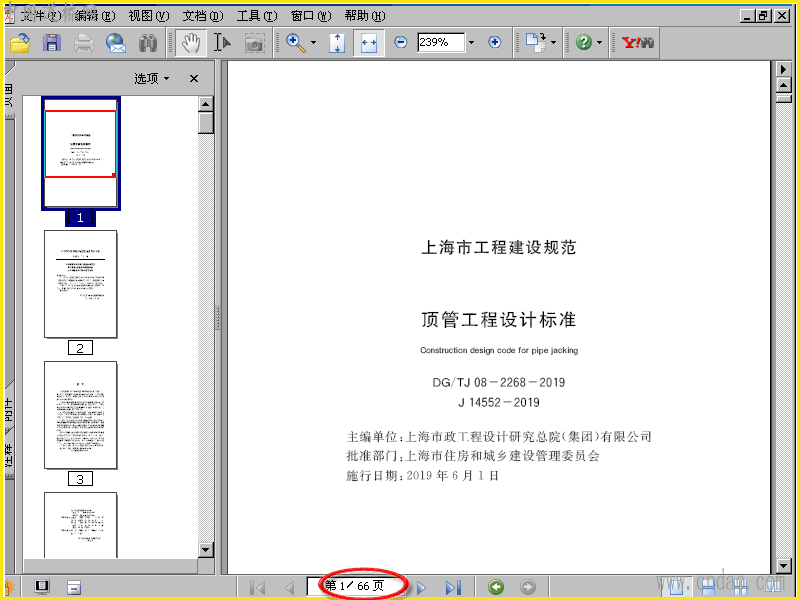
Task: Email the document with the globe-envelope icon
Action: 116,43
